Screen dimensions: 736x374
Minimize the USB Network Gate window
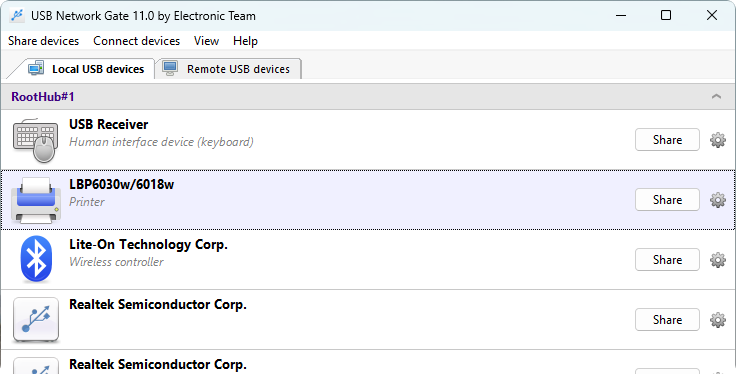coord(621,15)
